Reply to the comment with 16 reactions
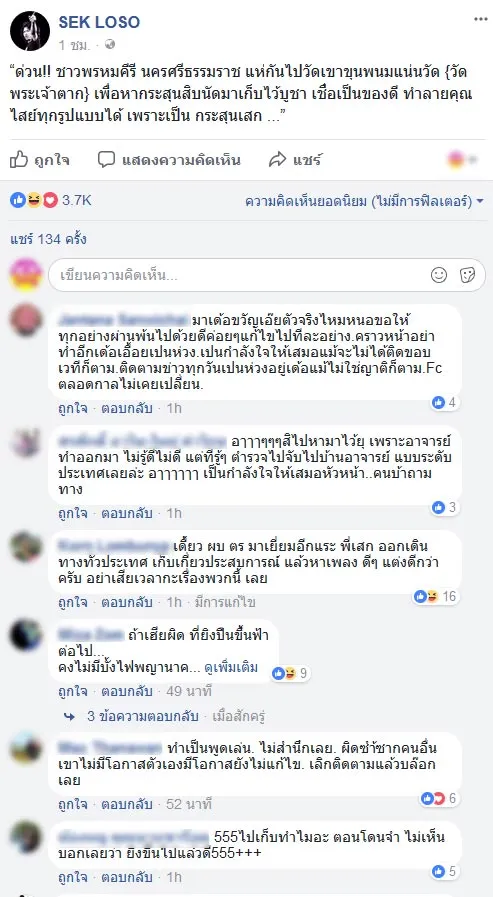The height and width of the screenshot is (897, 493). coord(127,602)
